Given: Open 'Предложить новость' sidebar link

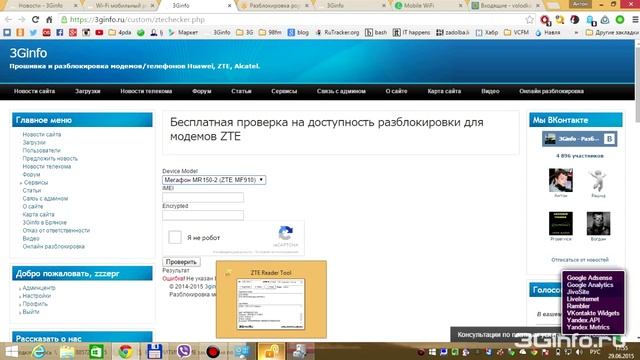Looking at the screenshot, I should coord(50,158).
